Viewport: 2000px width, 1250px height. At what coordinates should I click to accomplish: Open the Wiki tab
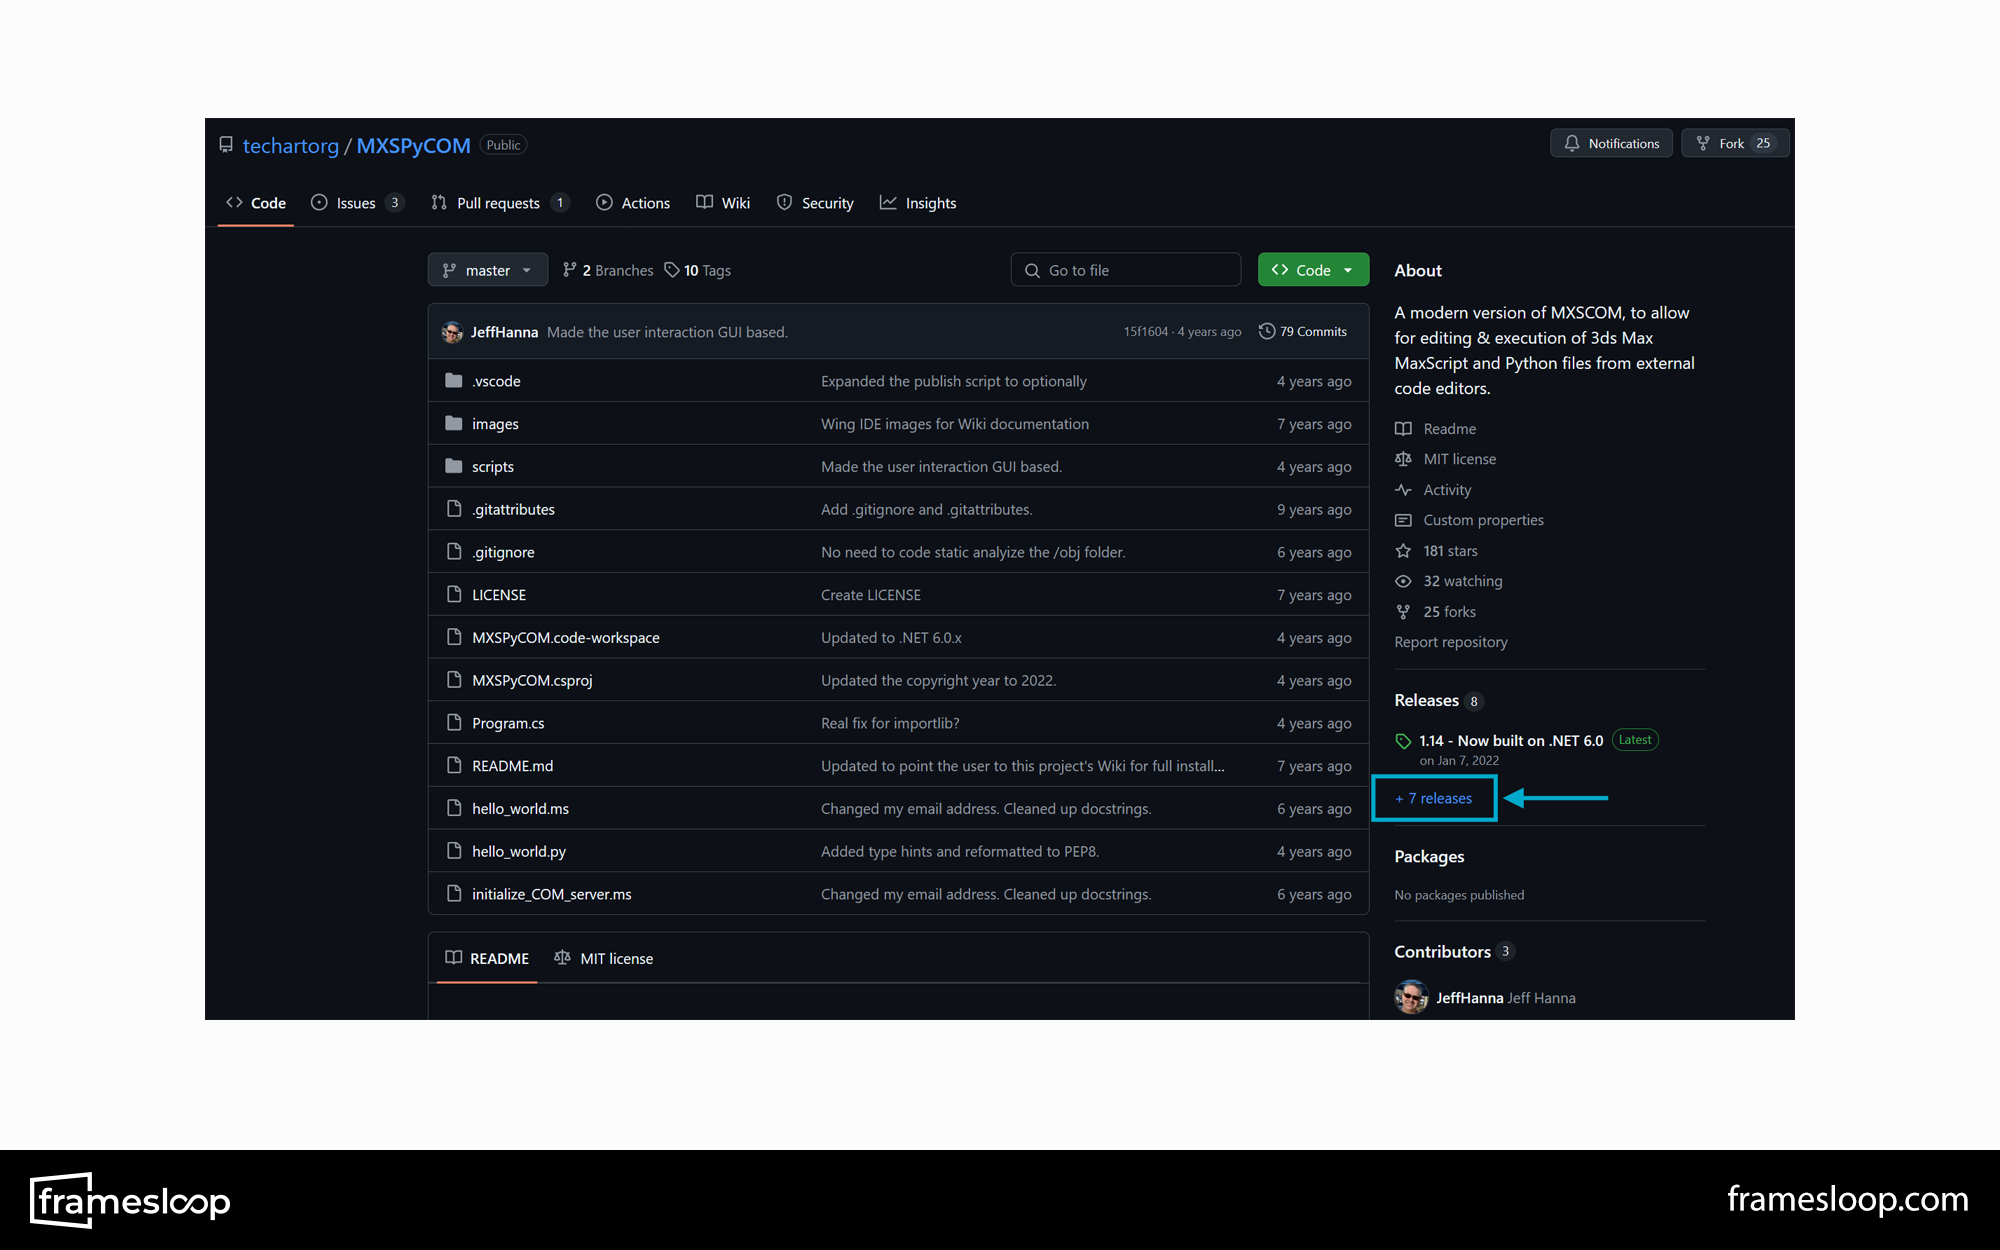(x=723, y=203)
